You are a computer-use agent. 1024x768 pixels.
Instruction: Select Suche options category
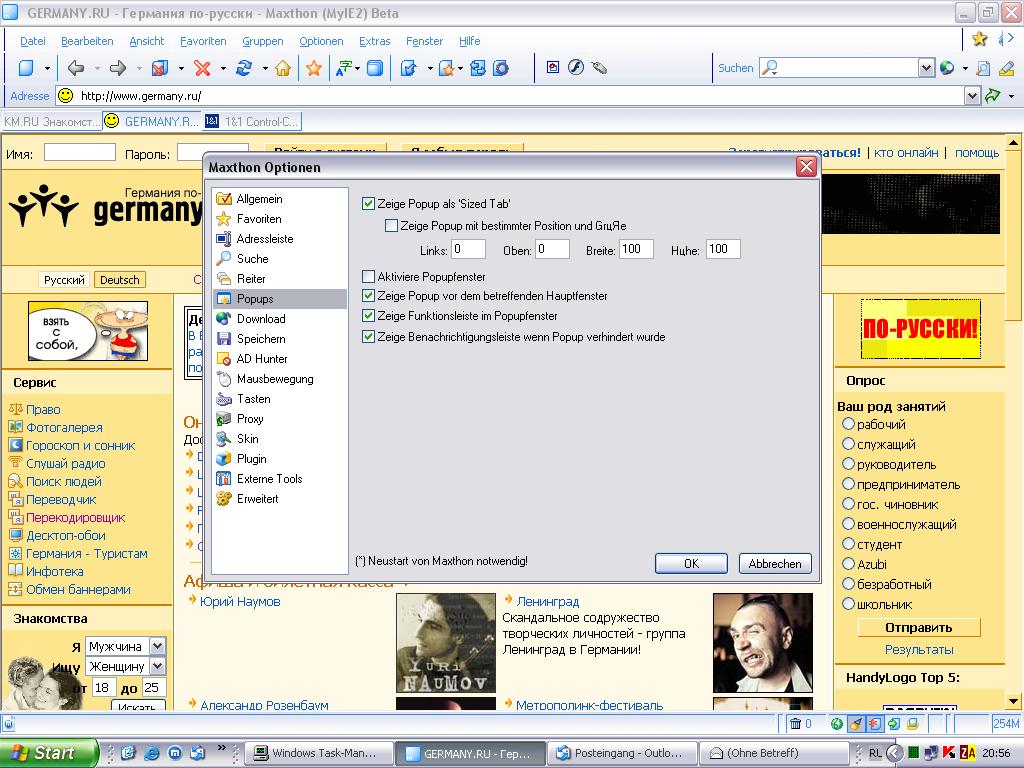pos(252,259)
